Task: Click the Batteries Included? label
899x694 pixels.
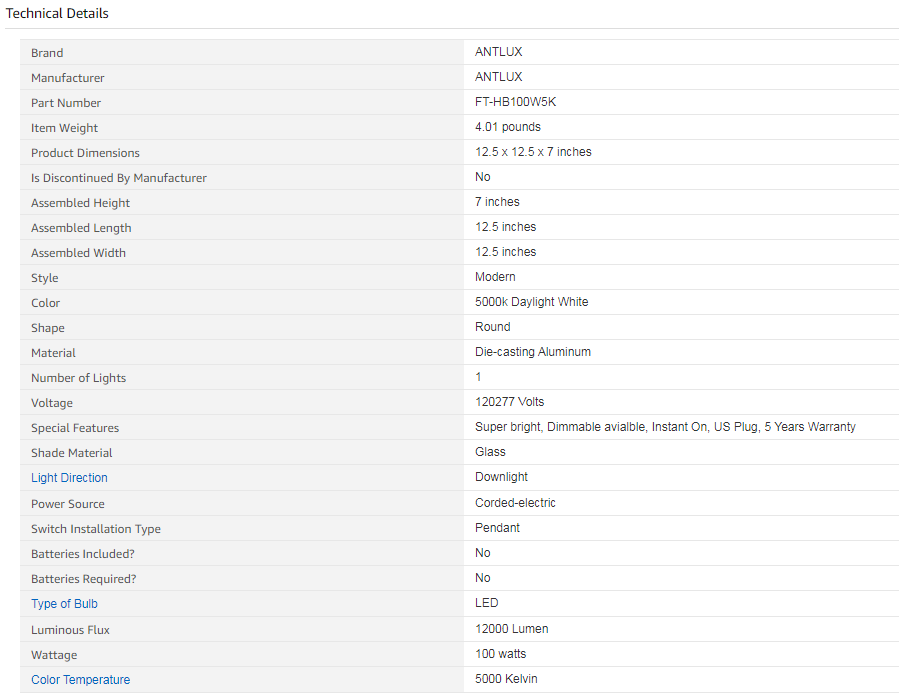Action: [83, 554]
